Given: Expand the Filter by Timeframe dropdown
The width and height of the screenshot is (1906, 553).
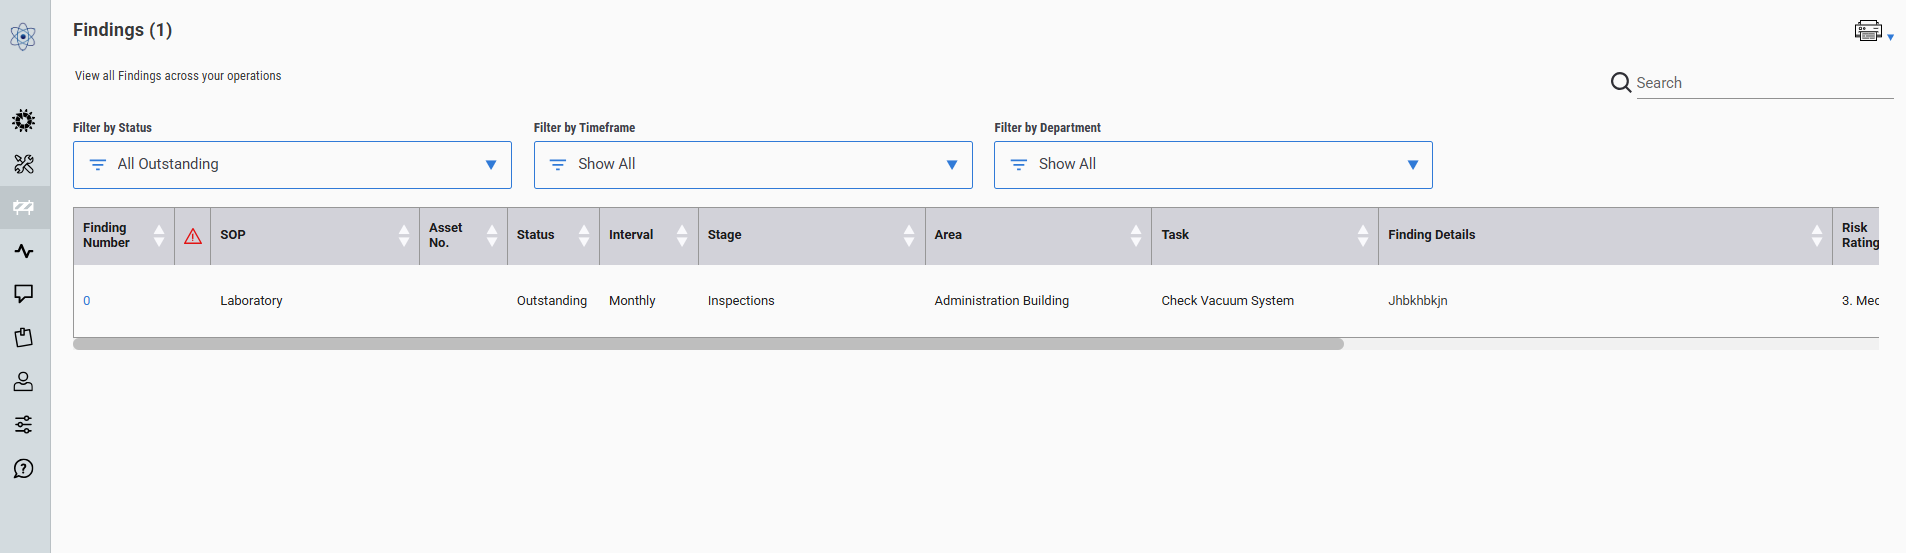Looking at the screenshot, I should coord(753,165).
